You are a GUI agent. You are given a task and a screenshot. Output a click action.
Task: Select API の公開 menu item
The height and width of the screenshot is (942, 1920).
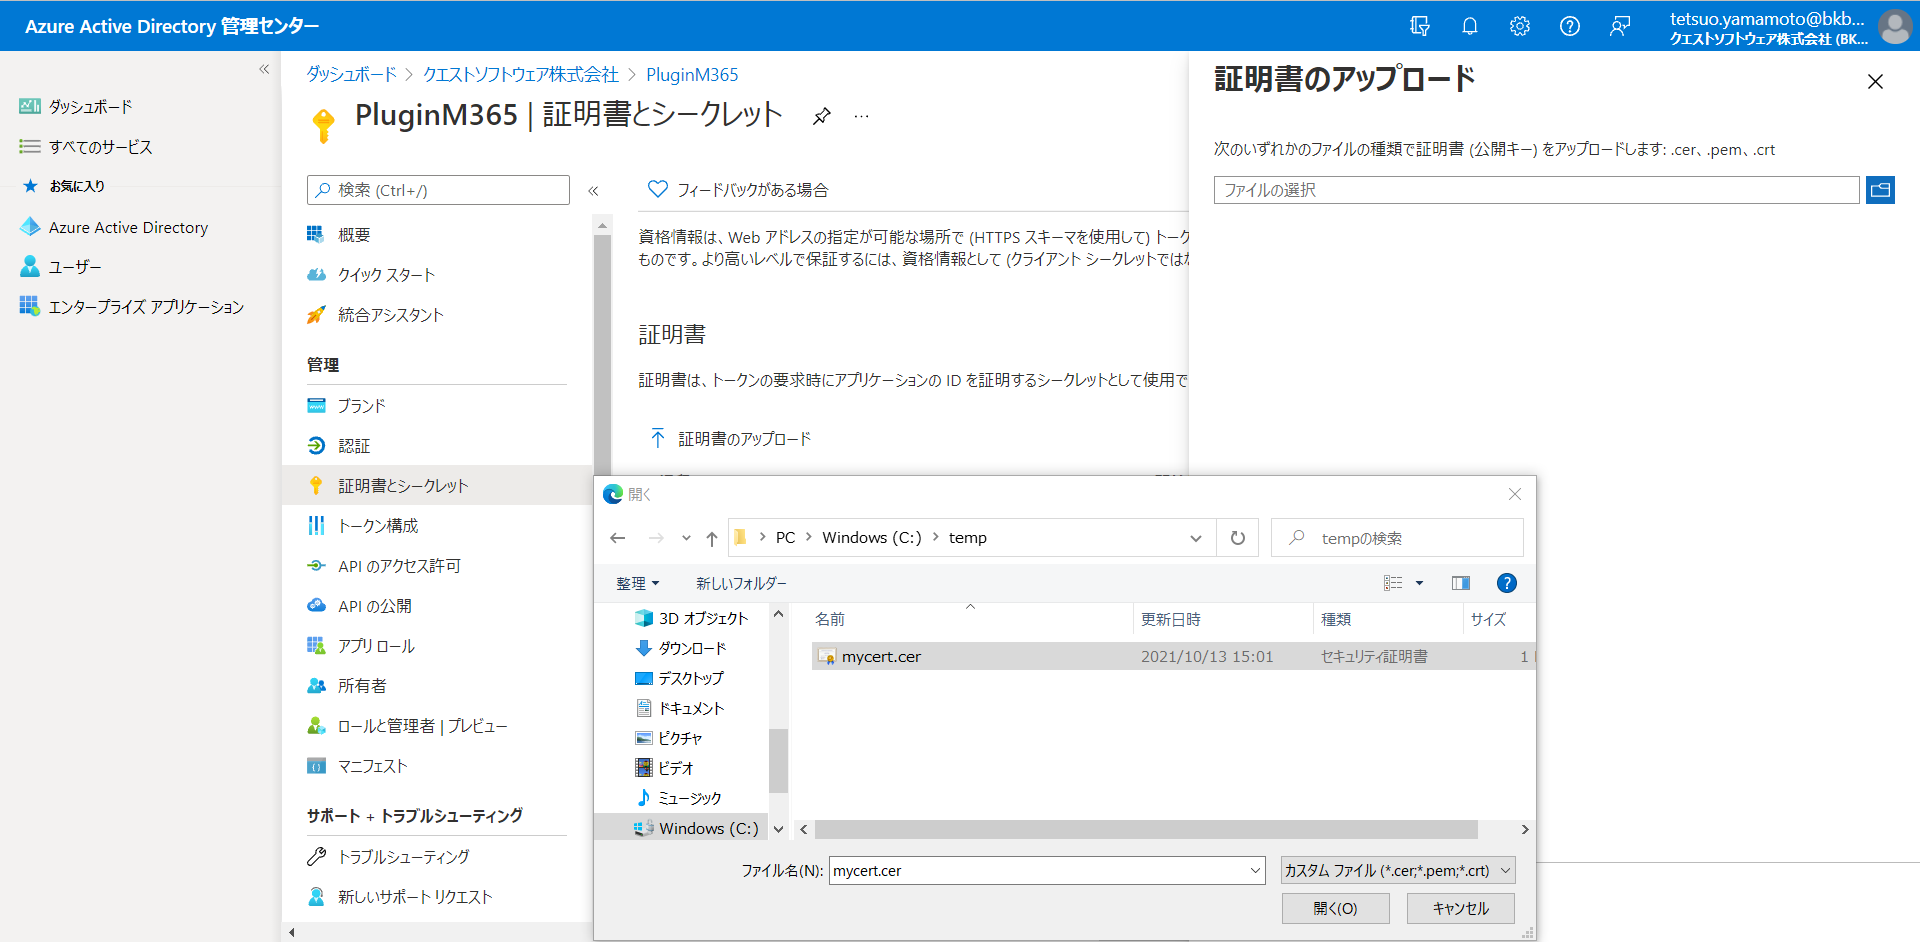click(x=374, y=606)
